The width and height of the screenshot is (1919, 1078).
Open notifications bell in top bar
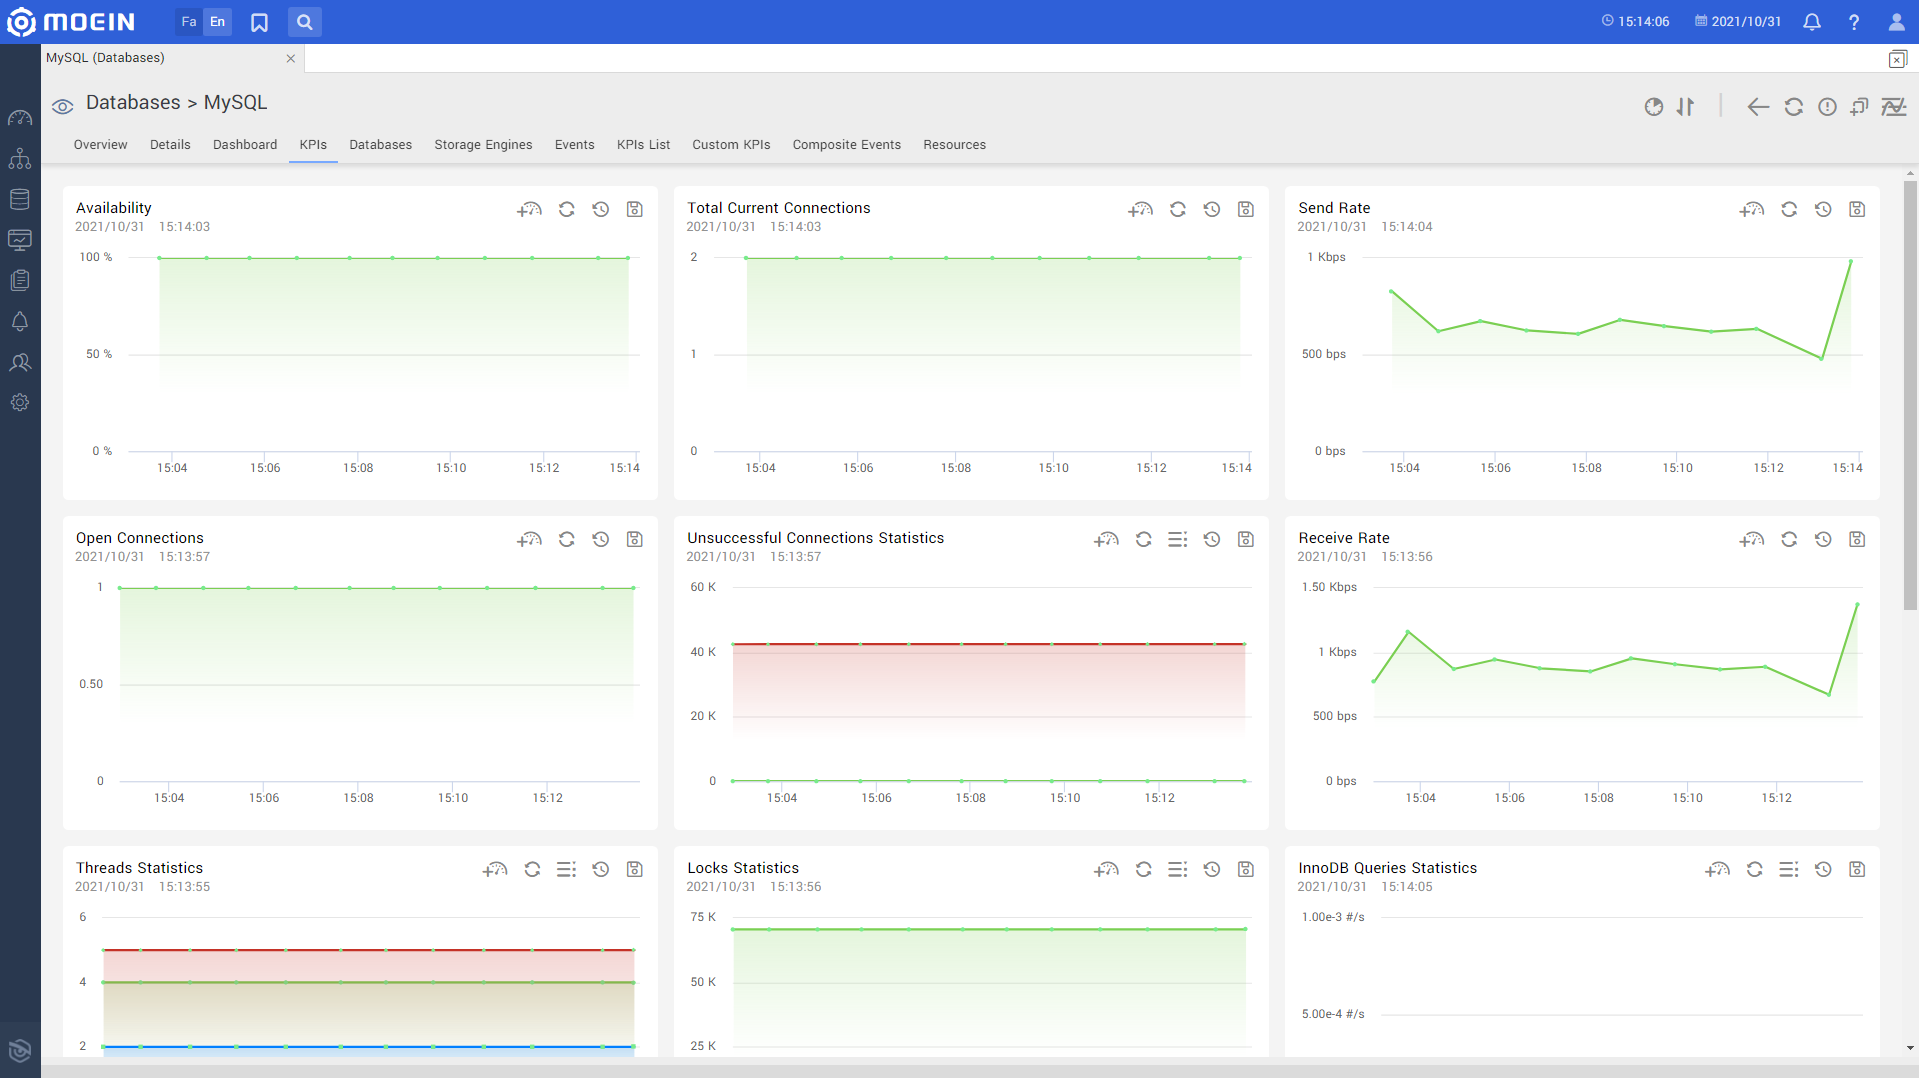click(x=1812, y=22)
